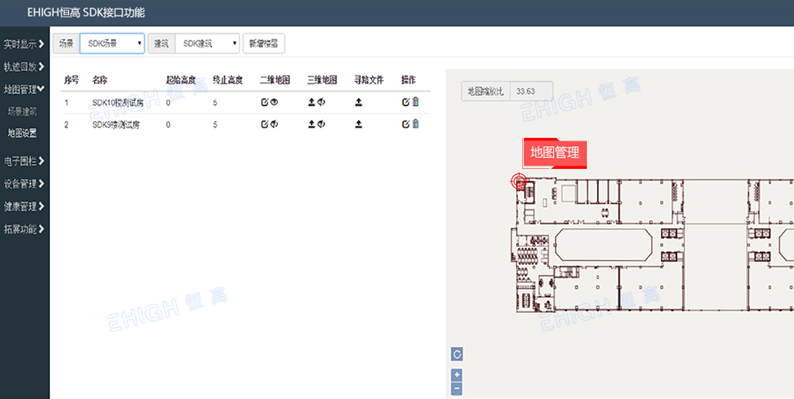Click the 地图缩放比 value field 33.63
The height and width of the screenshot is (399, 794).
pyautogui.click(x=531, y=92)
